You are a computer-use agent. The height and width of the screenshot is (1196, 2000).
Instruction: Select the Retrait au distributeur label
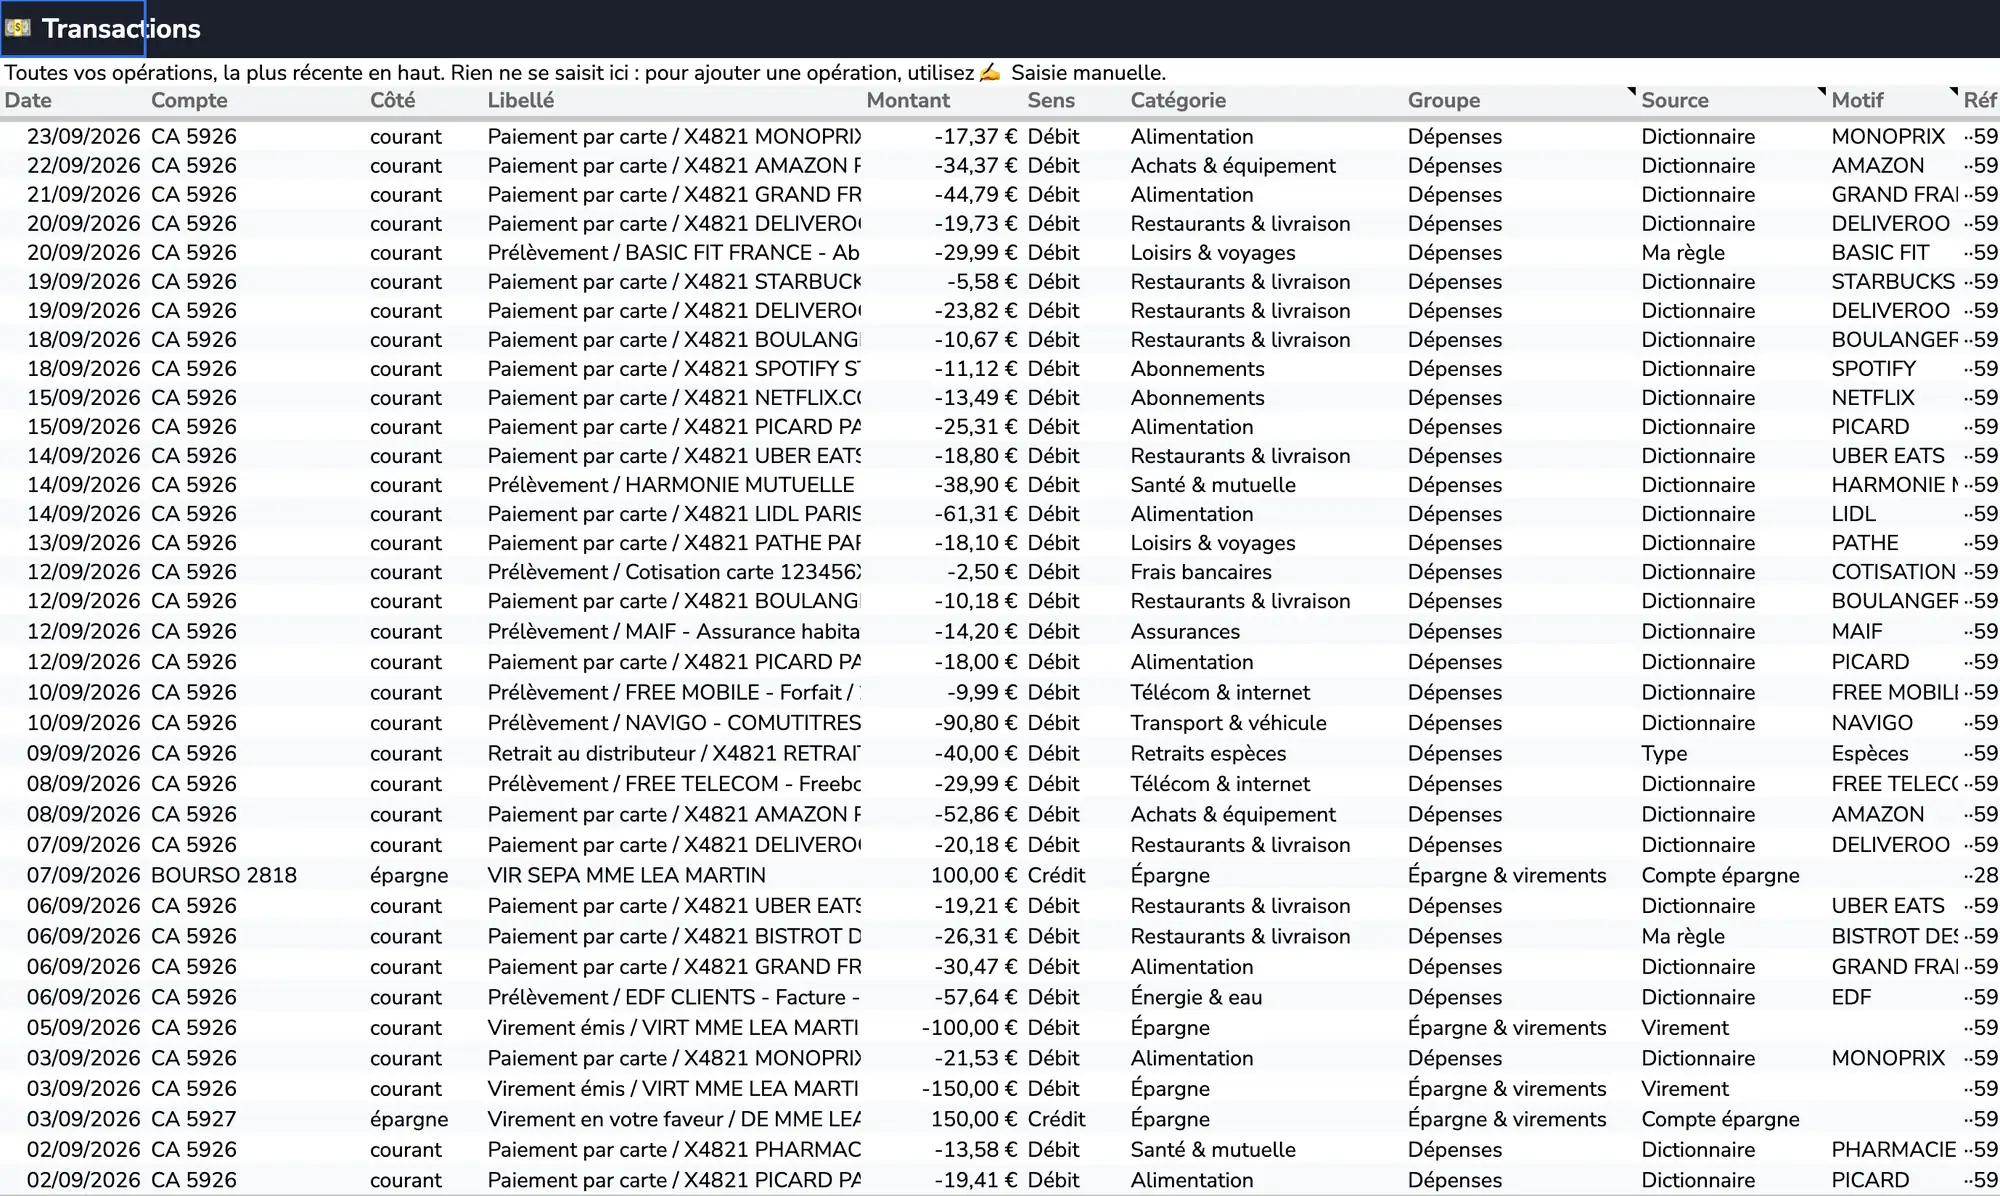point(674,753)
